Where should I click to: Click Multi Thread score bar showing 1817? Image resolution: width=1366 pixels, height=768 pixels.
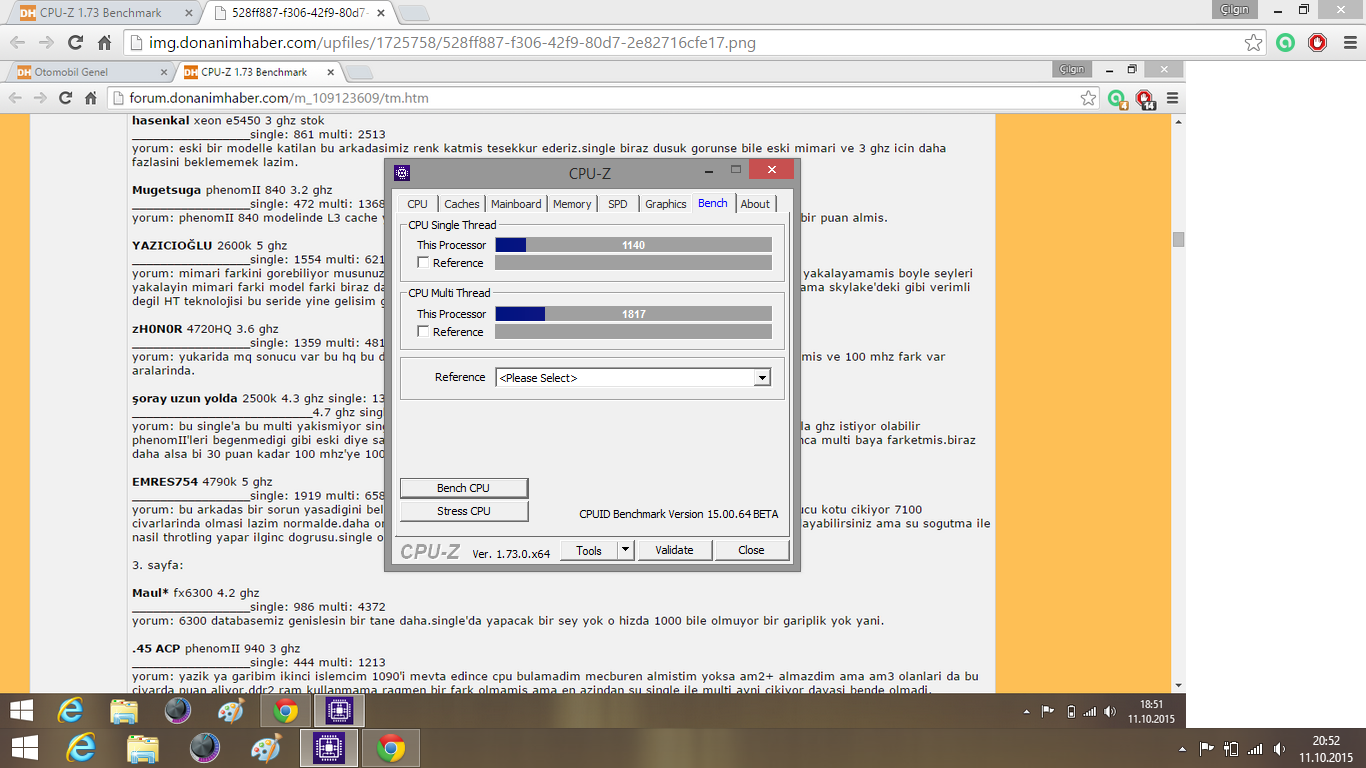(633, 314)
